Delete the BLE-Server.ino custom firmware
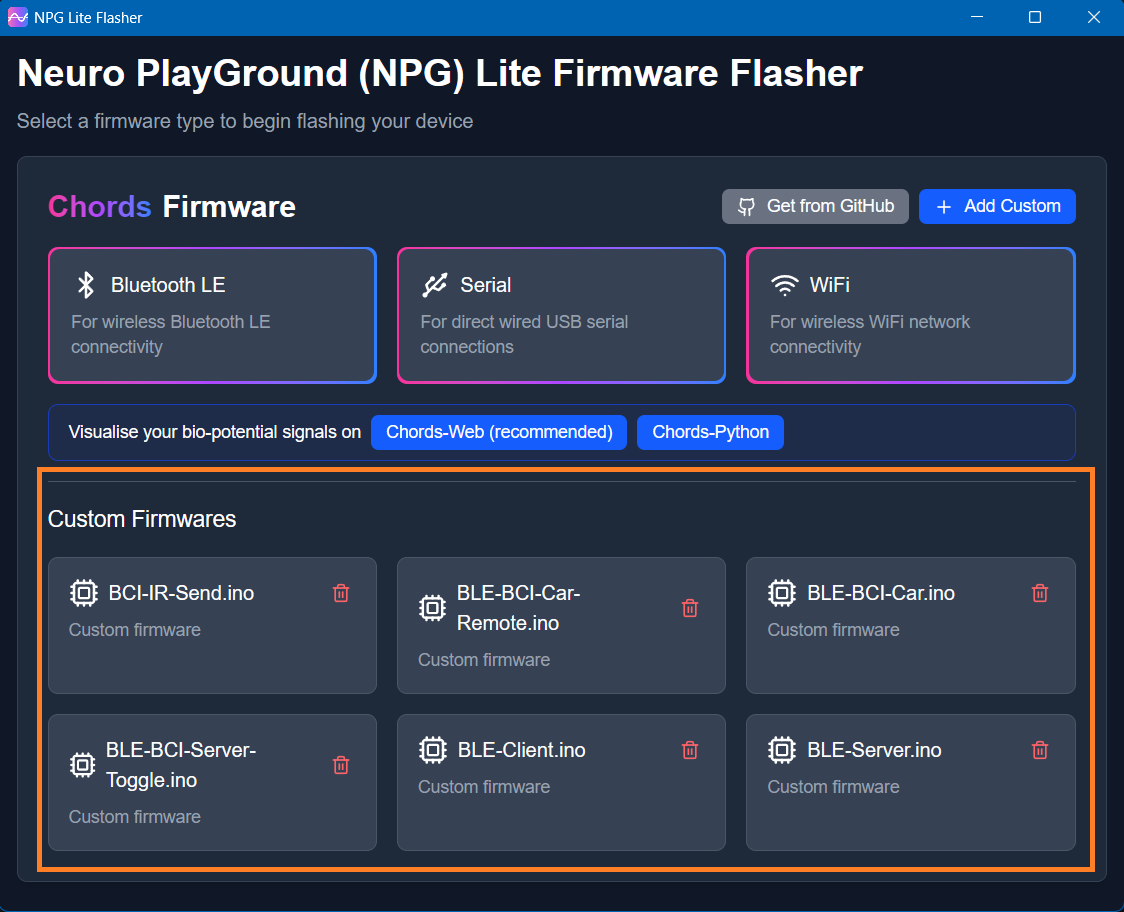 pos(1040,750)
